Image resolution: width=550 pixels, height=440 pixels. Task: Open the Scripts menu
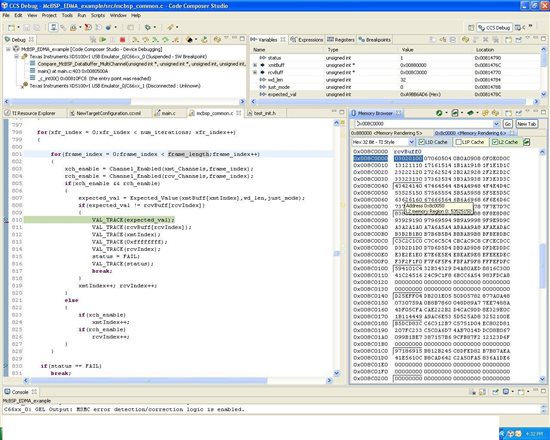98,15
